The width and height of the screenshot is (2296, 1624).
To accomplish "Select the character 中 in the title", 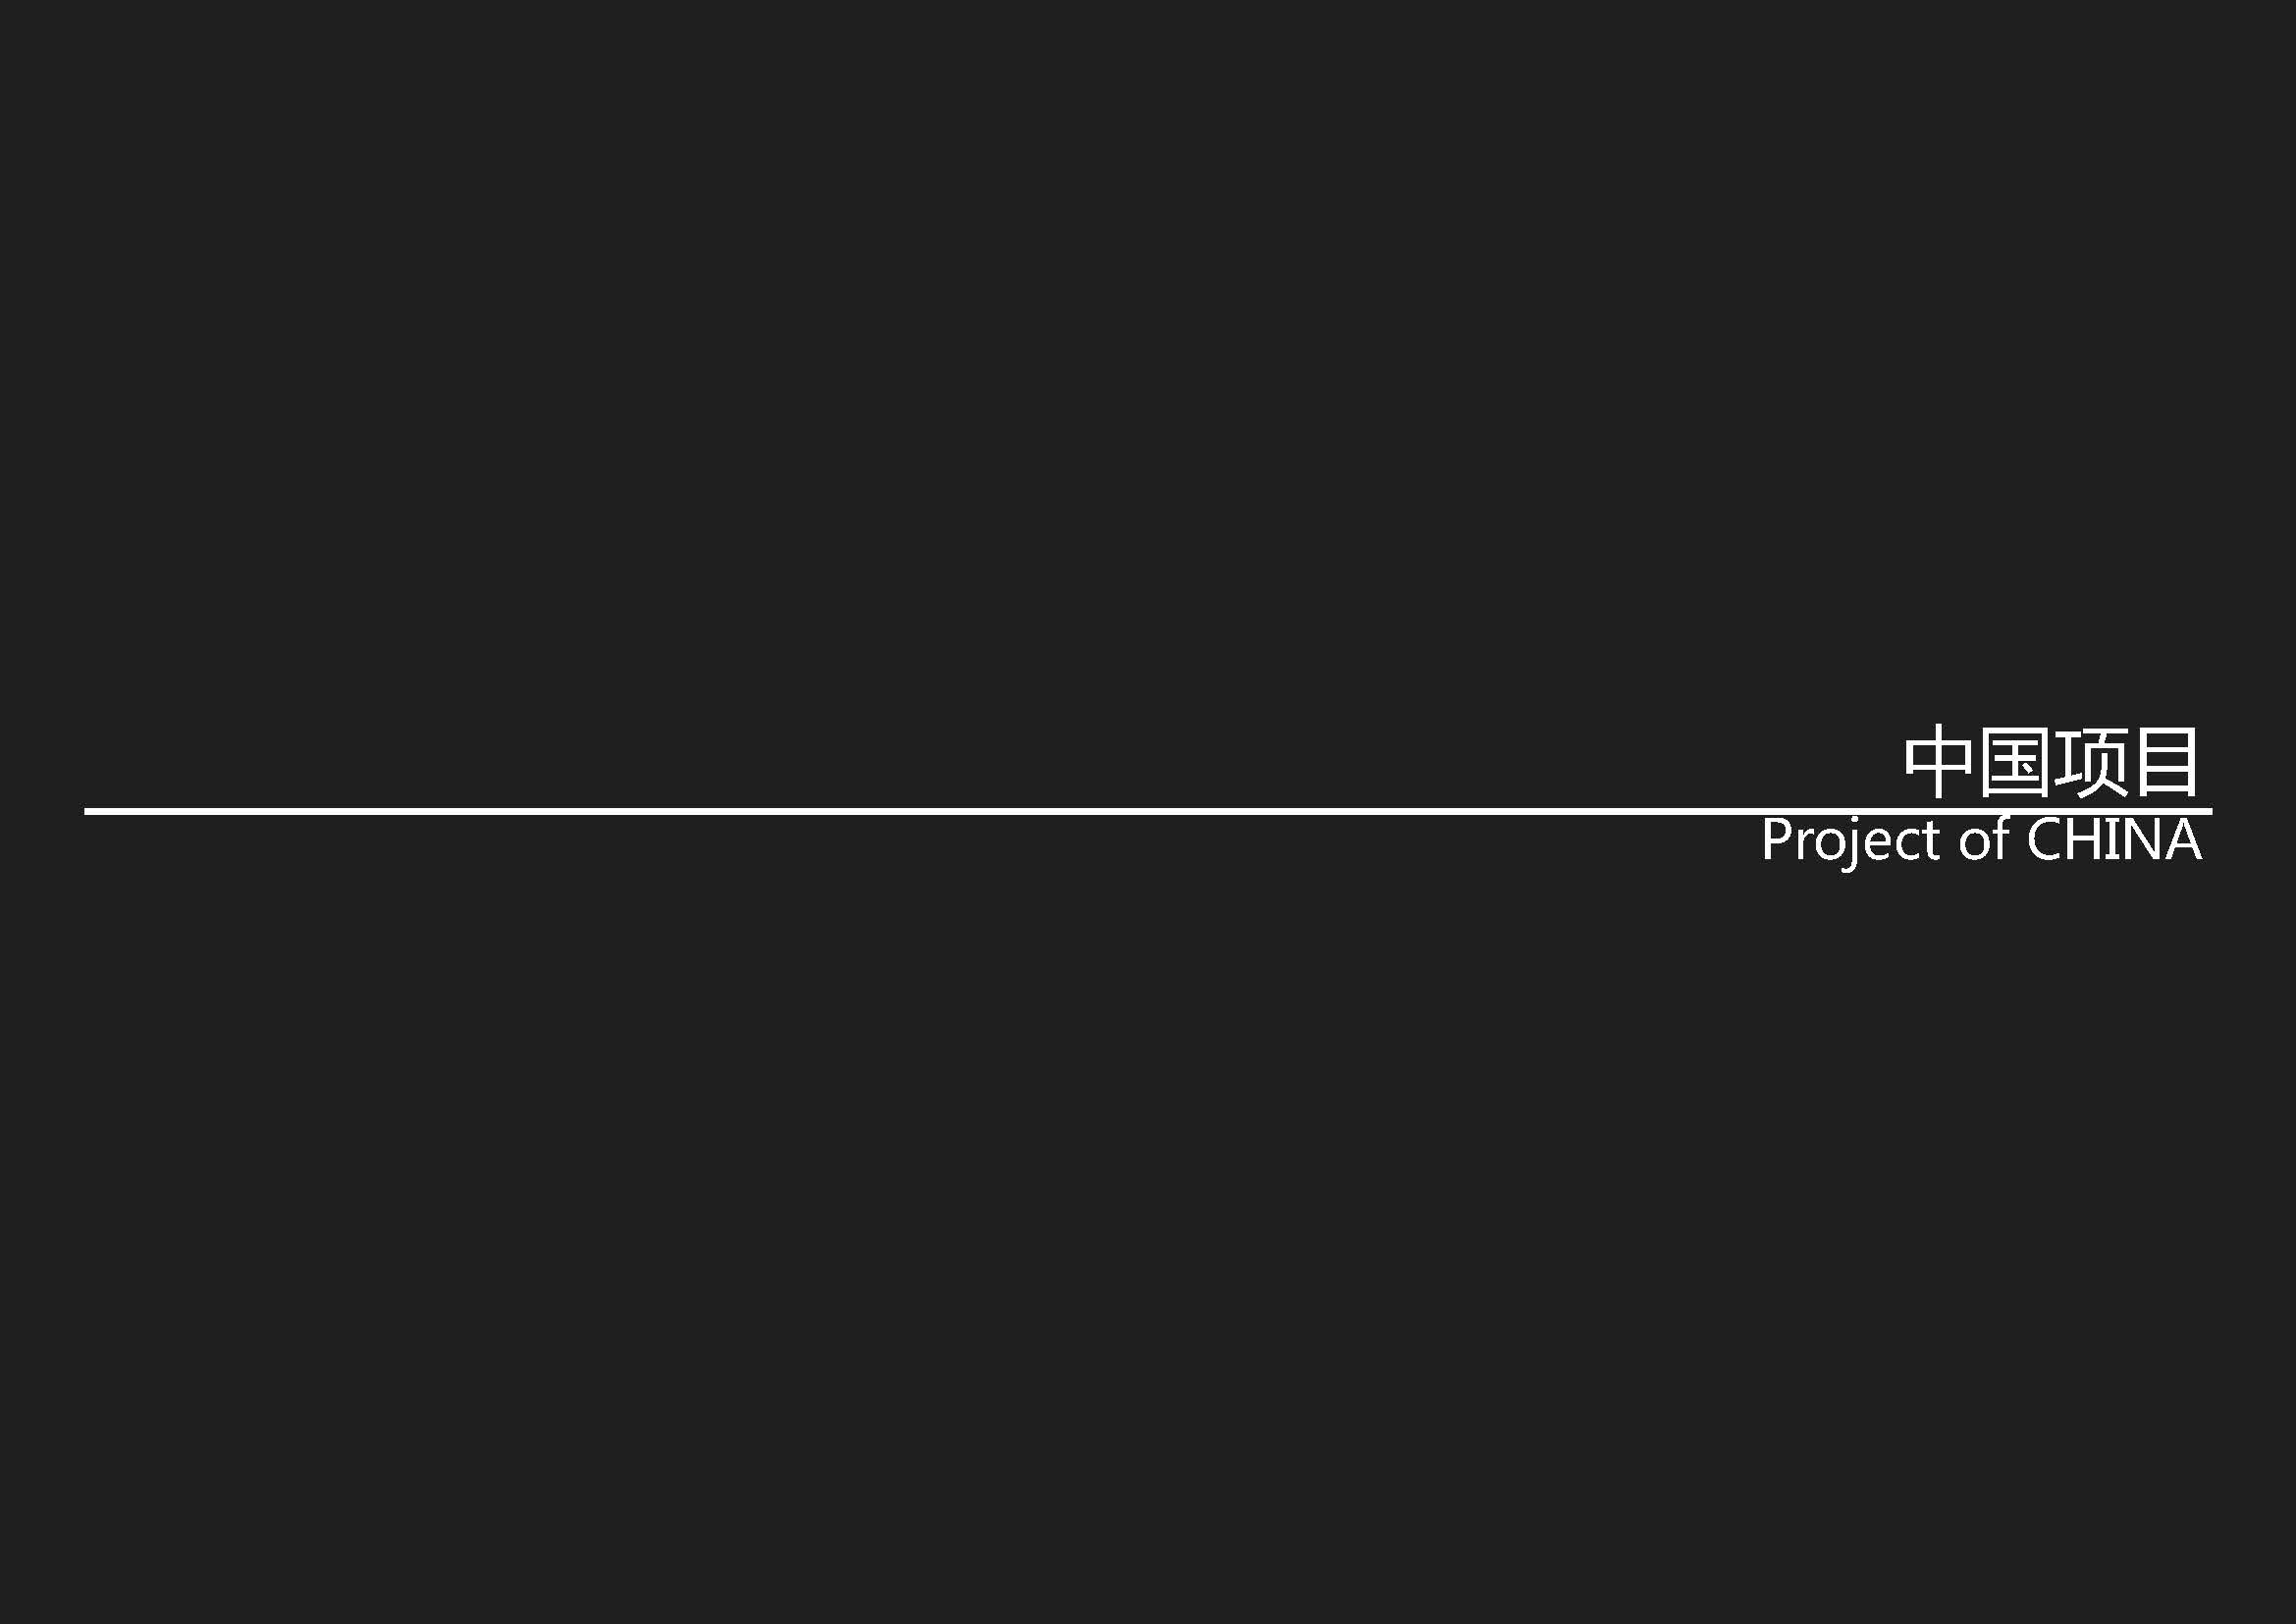I will (1938, 762).
